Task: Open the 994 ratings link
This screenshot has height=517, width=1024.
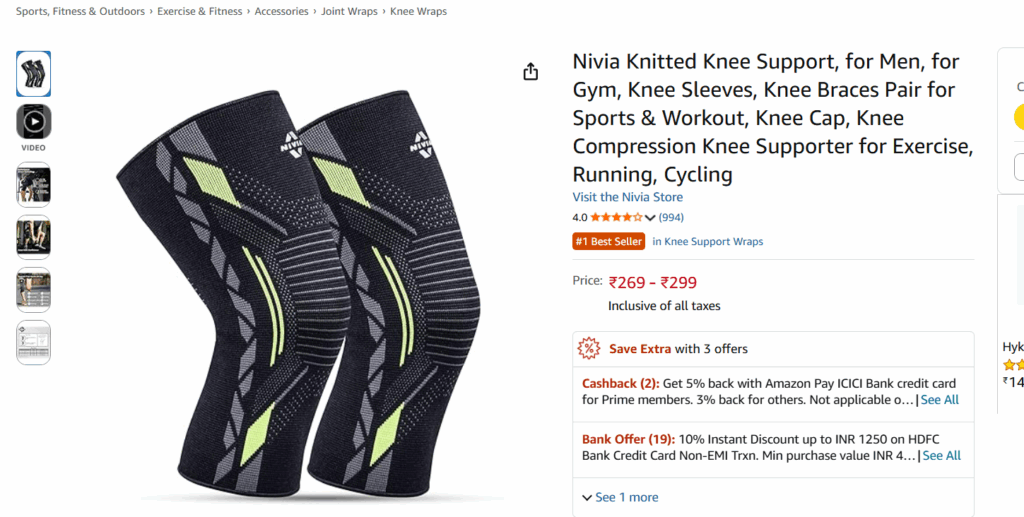Action: pos(671,217)
